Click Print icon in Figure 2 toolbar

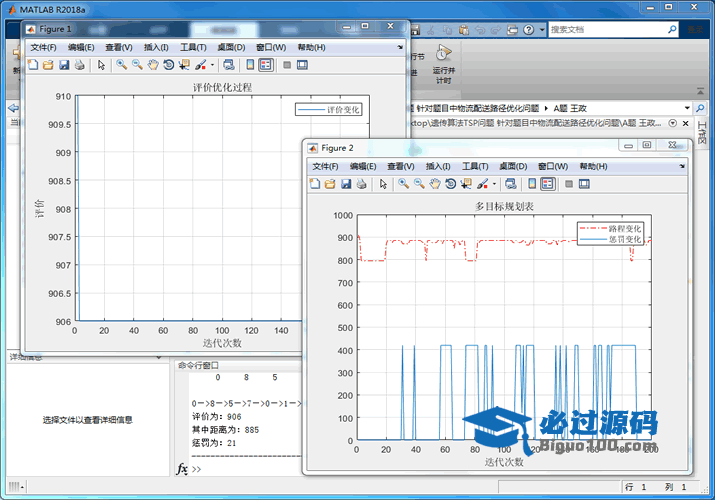(362, 184)
